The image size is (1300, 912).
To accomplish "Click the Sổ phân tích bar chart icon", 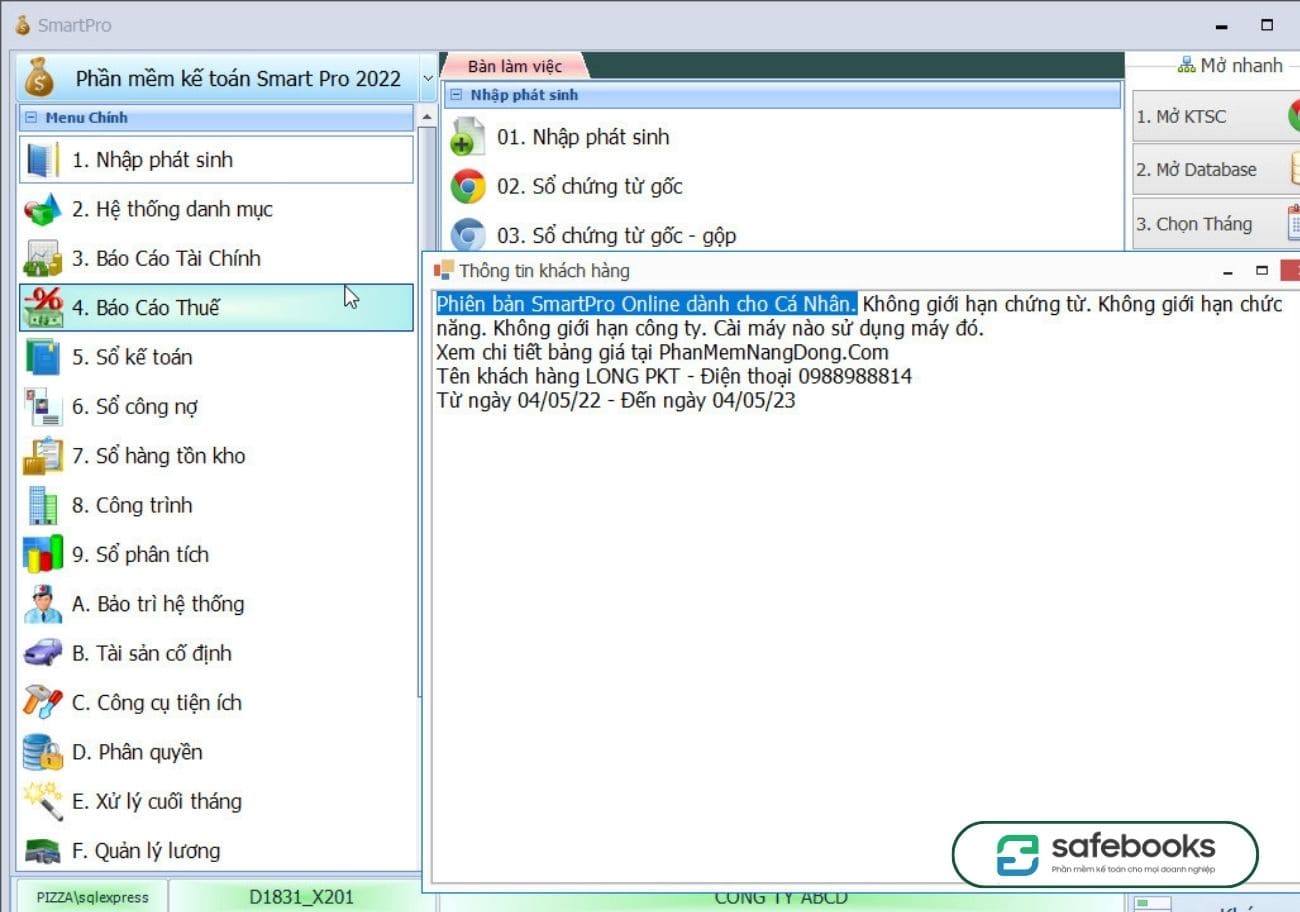I will [x=42, y=554].
